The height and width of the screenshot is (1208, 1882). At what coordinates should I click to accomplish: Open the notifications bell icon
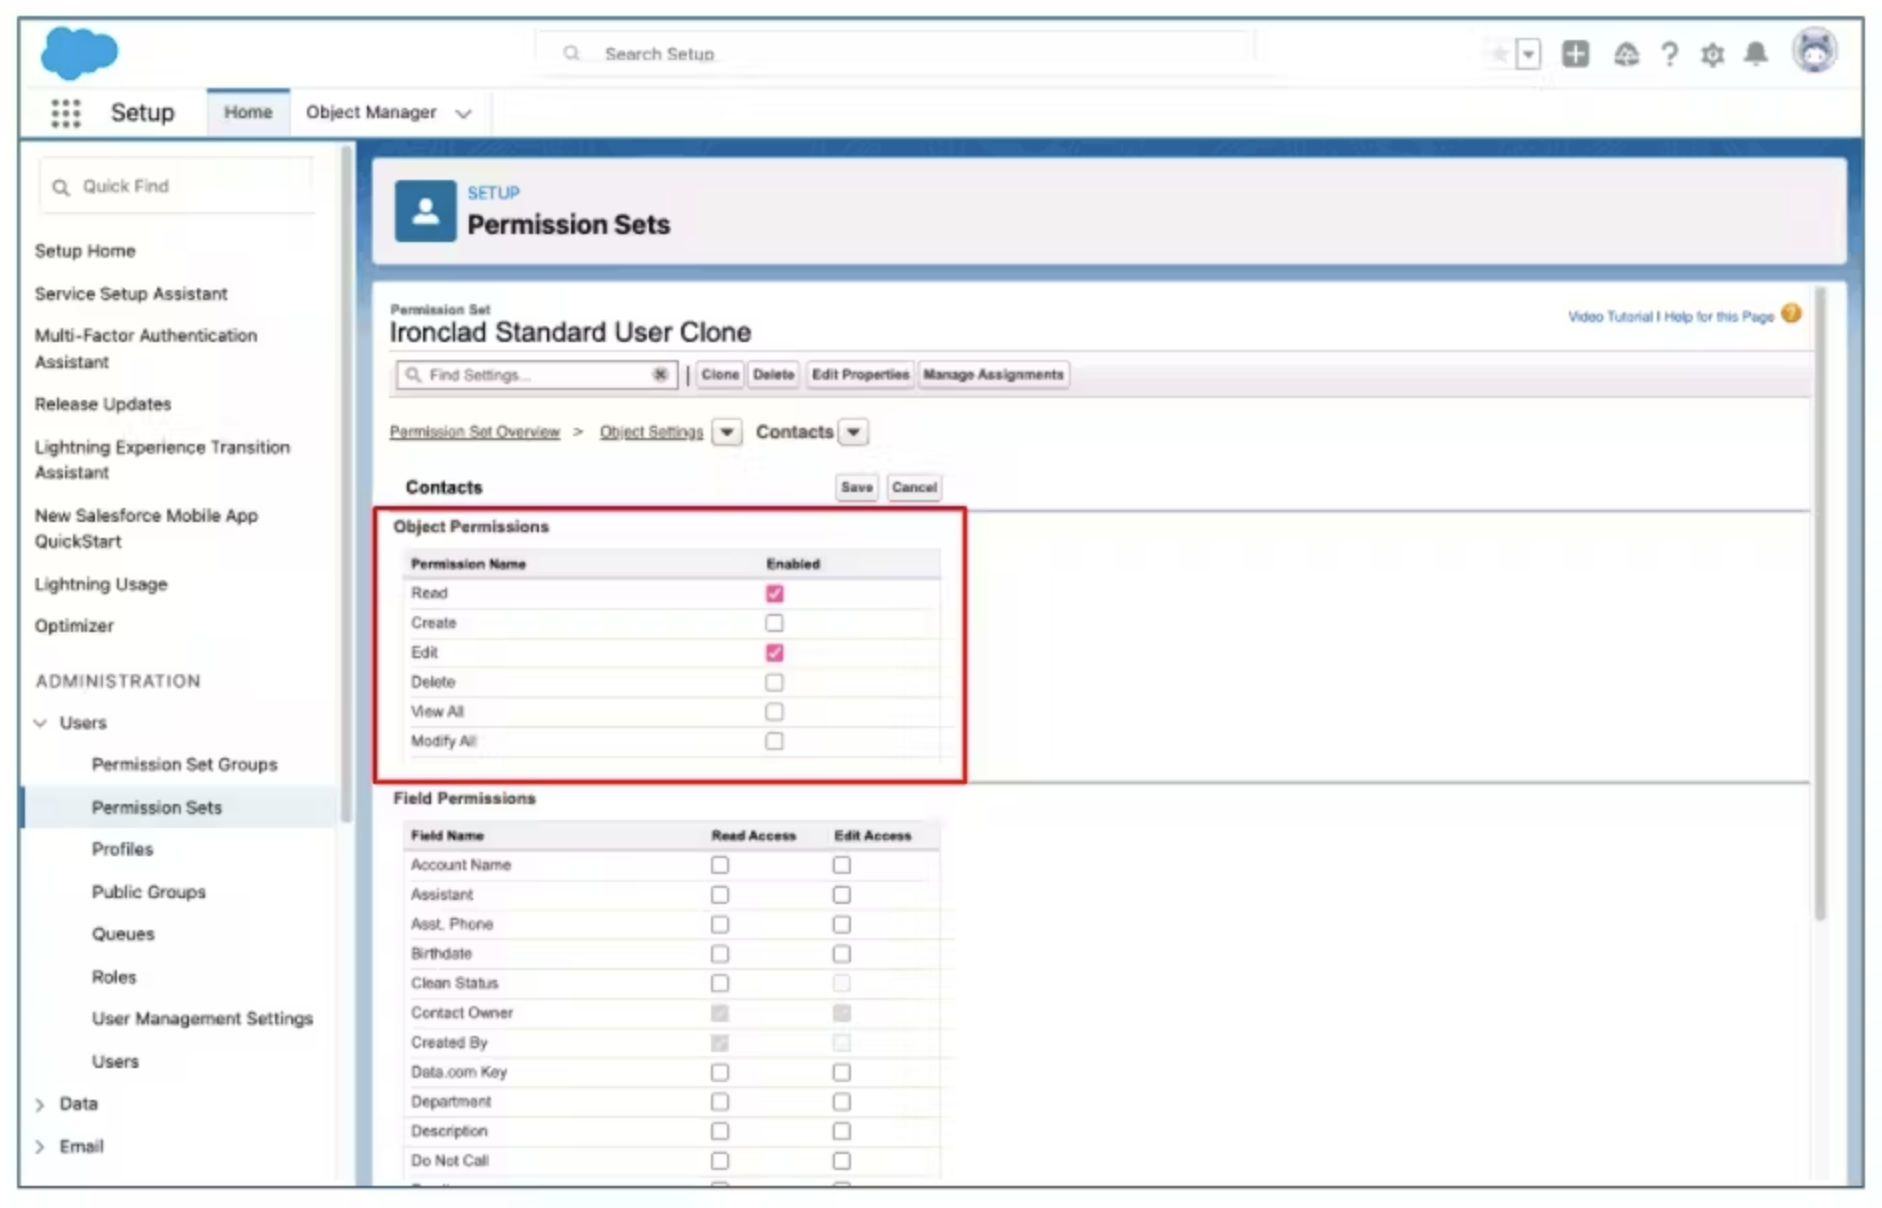1755,54
